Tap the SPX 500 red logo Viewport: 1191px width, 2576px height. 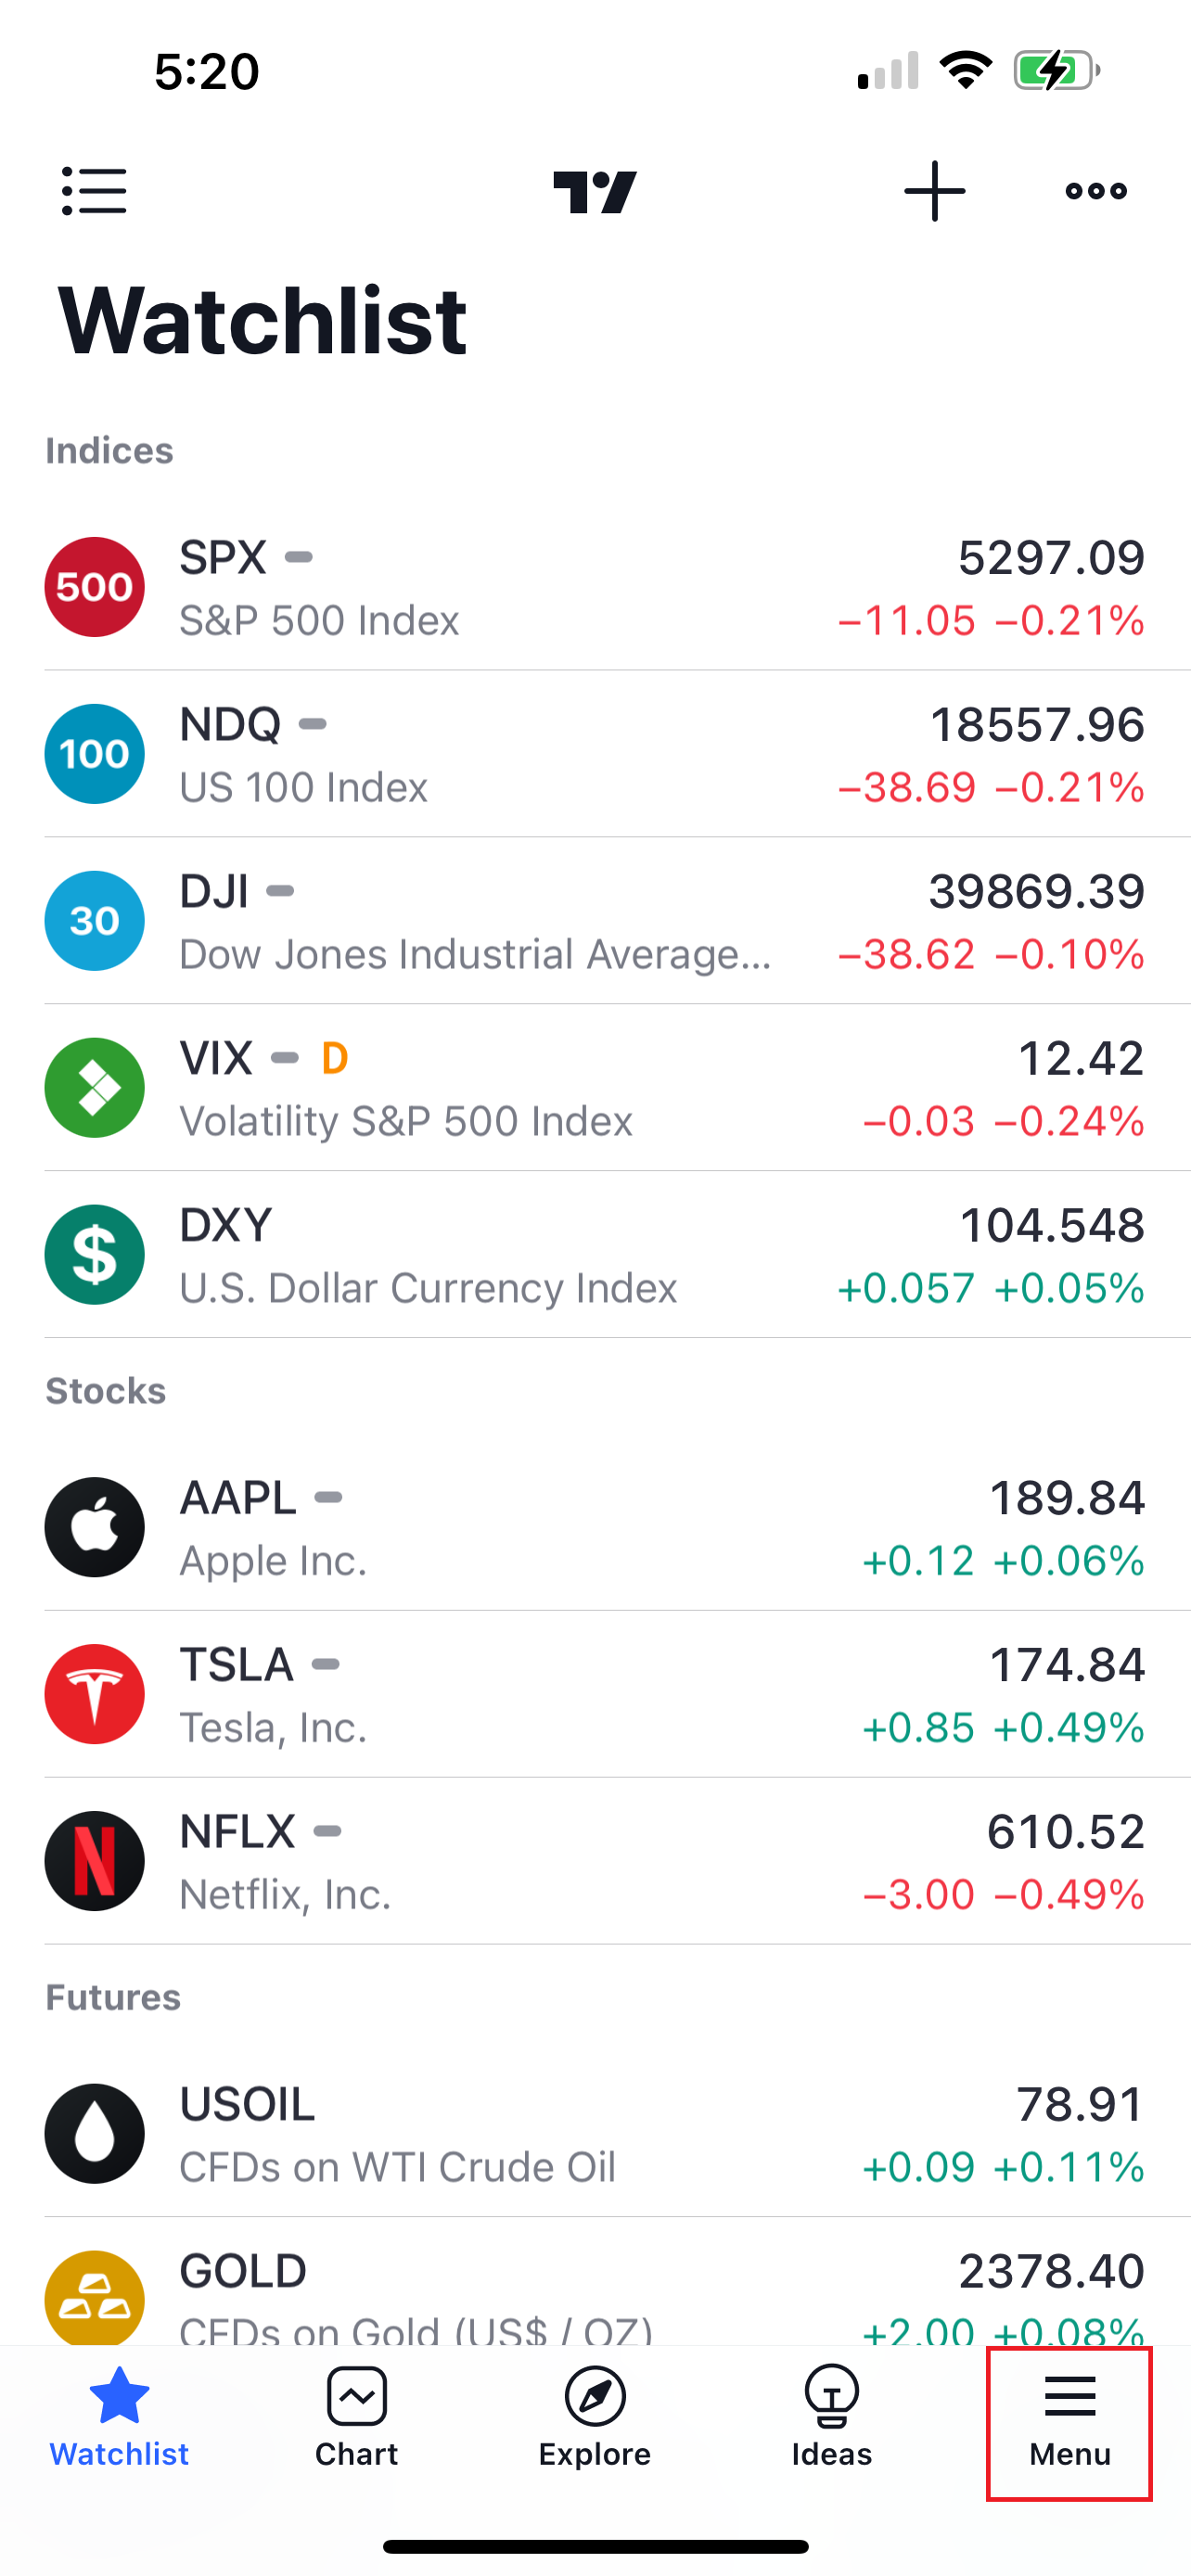click(94, 587)
